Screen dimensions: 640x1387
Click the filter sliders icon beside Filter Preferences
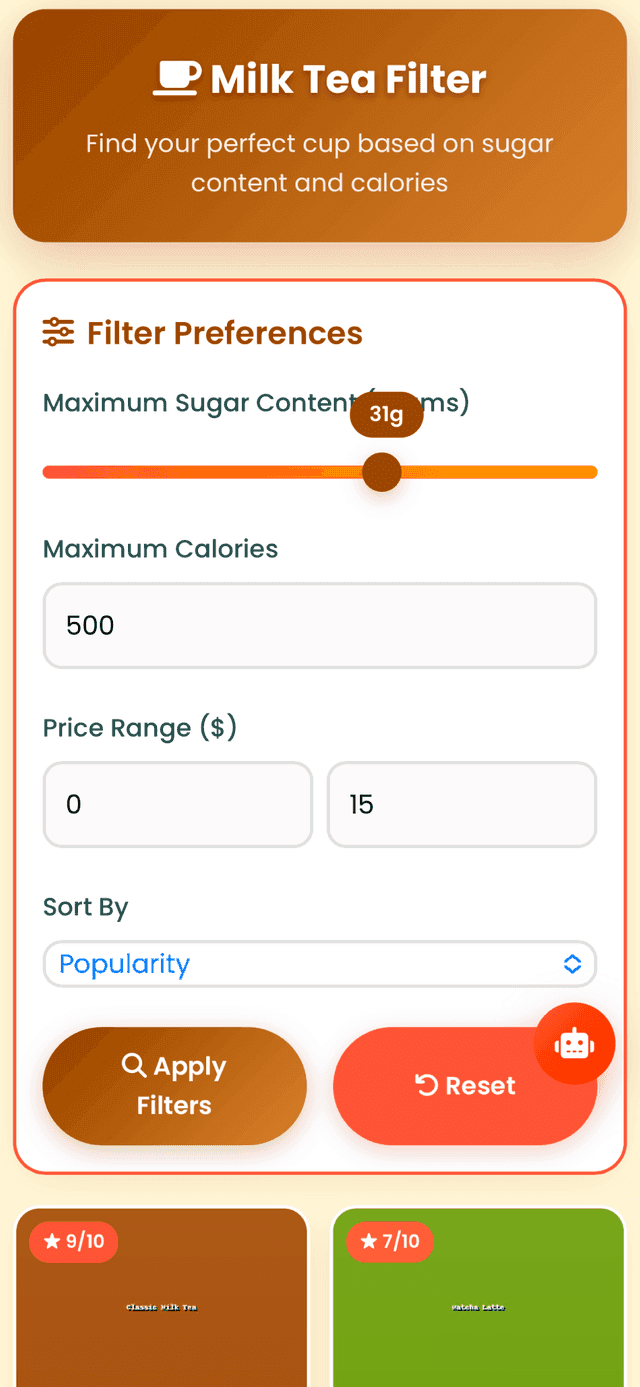tap(58, 333)
